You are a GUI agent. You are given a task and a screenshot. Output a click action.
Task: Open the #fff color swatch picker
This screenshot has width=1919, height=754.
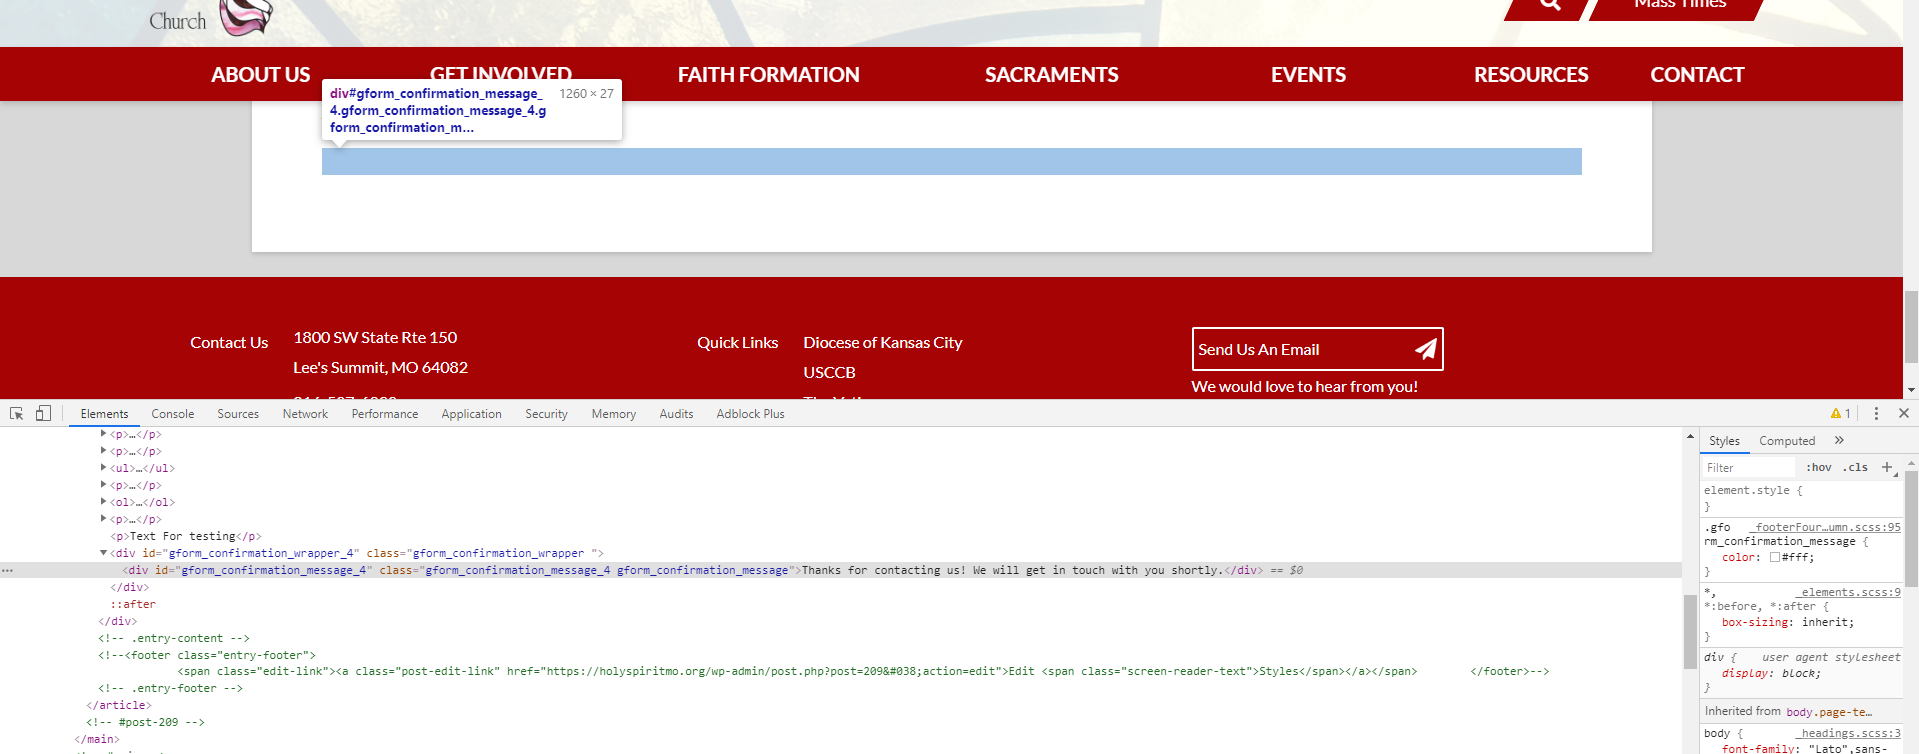[x=1775, y=557]
